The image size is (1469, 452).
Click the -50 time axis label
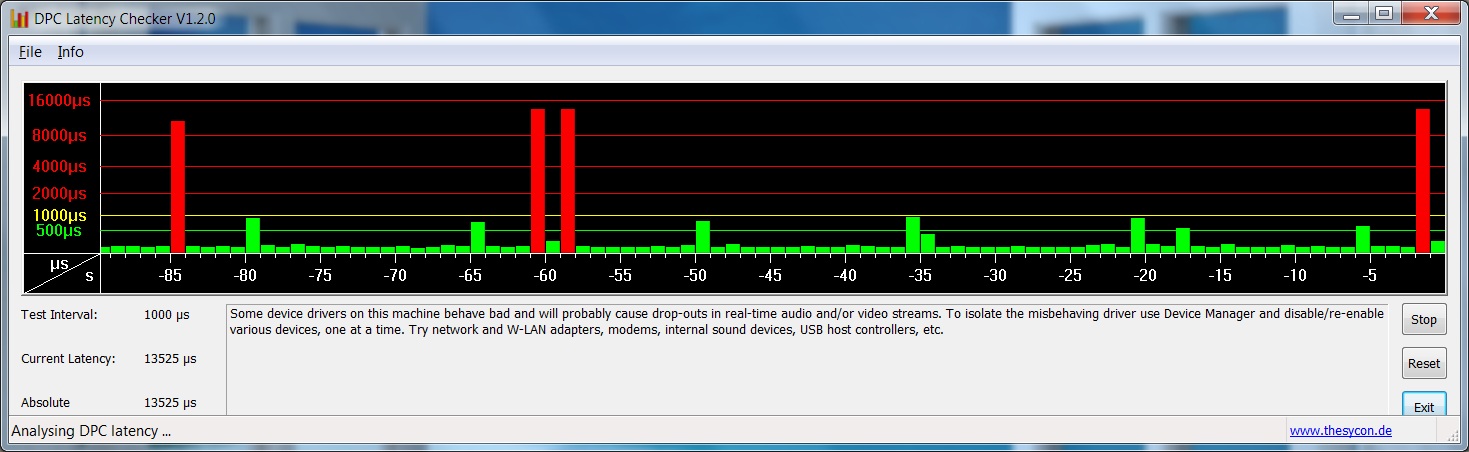tap(695, 275)
